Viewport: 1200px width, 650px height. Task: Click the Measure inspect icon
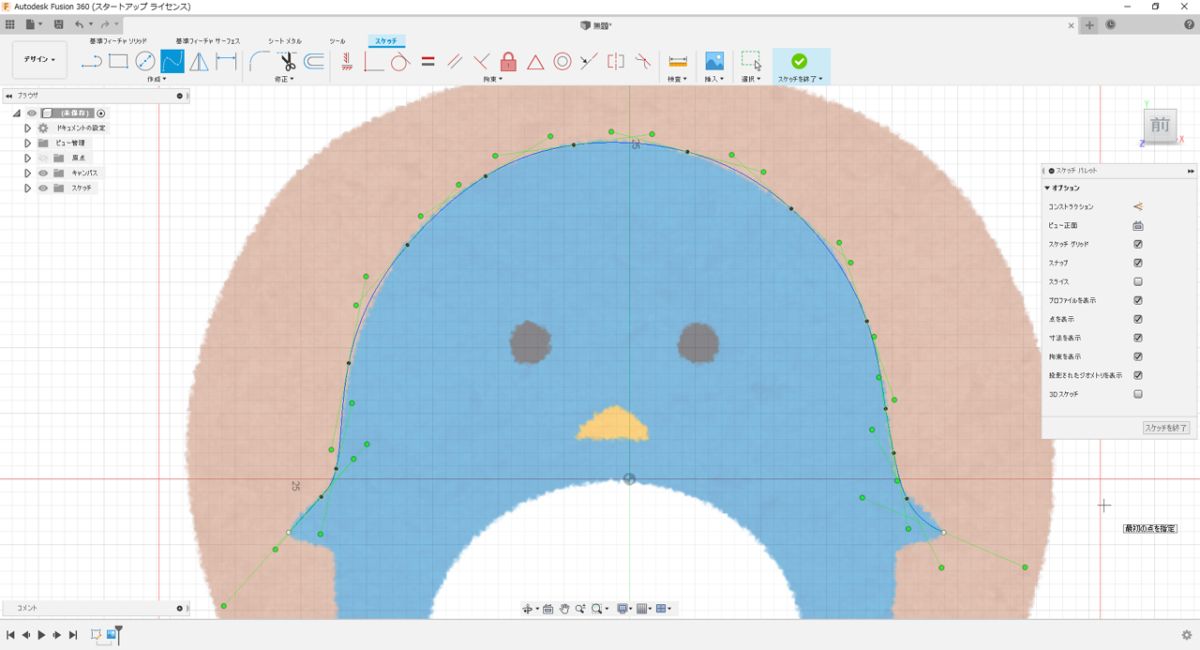point(678,61)
